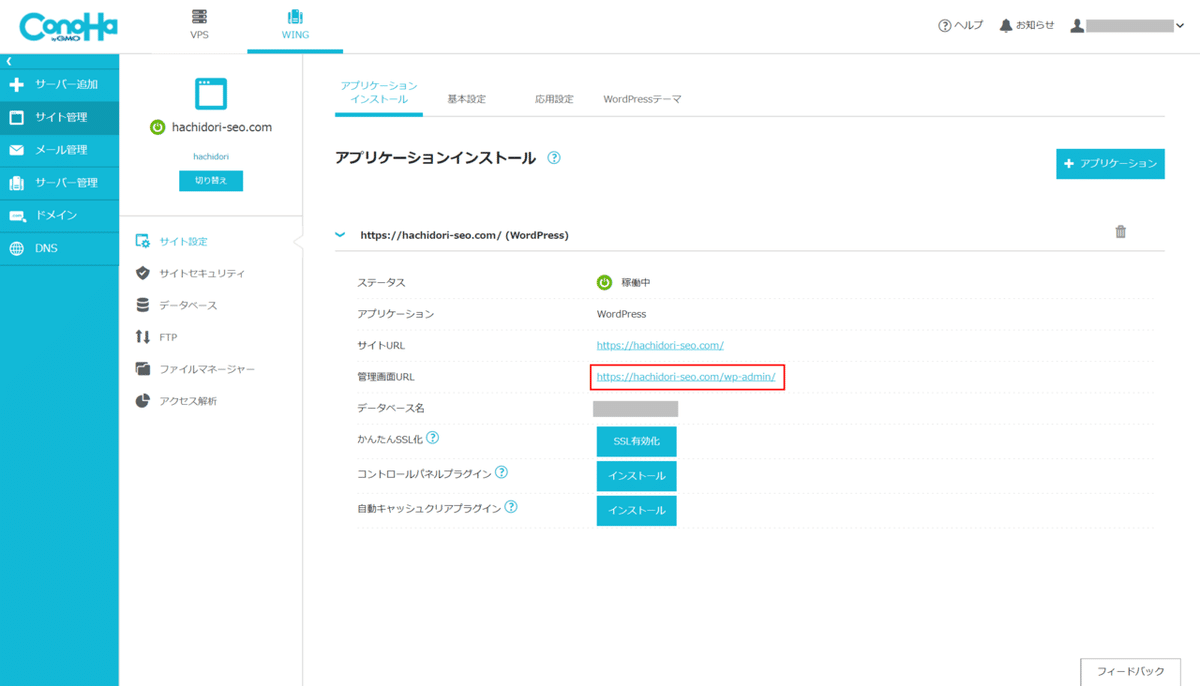1200x686 pixels.
Task: Open メール管理 in the sidebar
Action: (59, 150)
